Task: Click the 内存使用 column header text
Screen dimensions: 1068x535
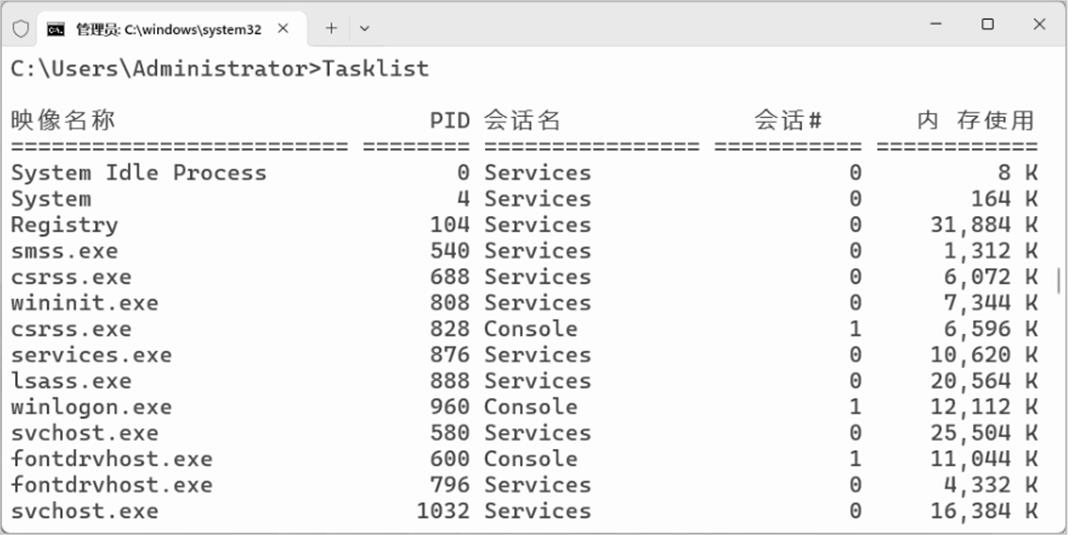Action: tap(976, 121)
